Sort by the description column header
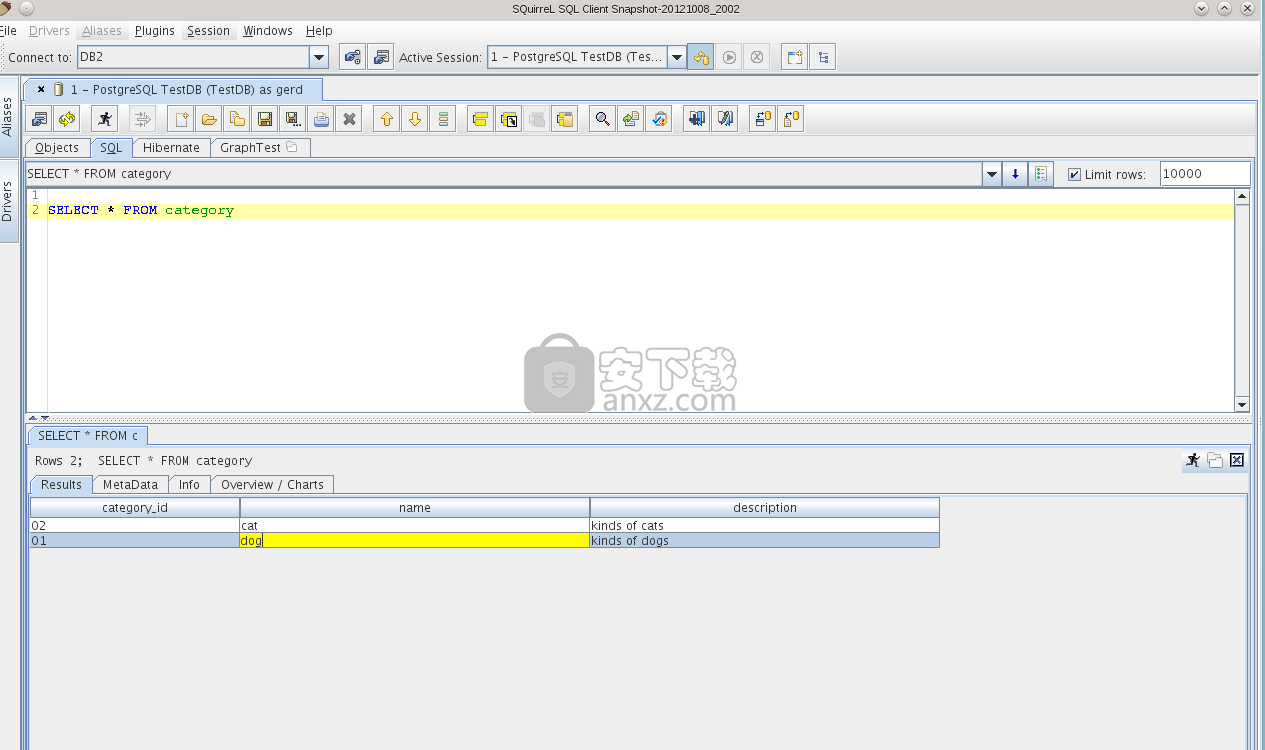1265x750 pixels. pyautogui.click(x=765, y=508)
